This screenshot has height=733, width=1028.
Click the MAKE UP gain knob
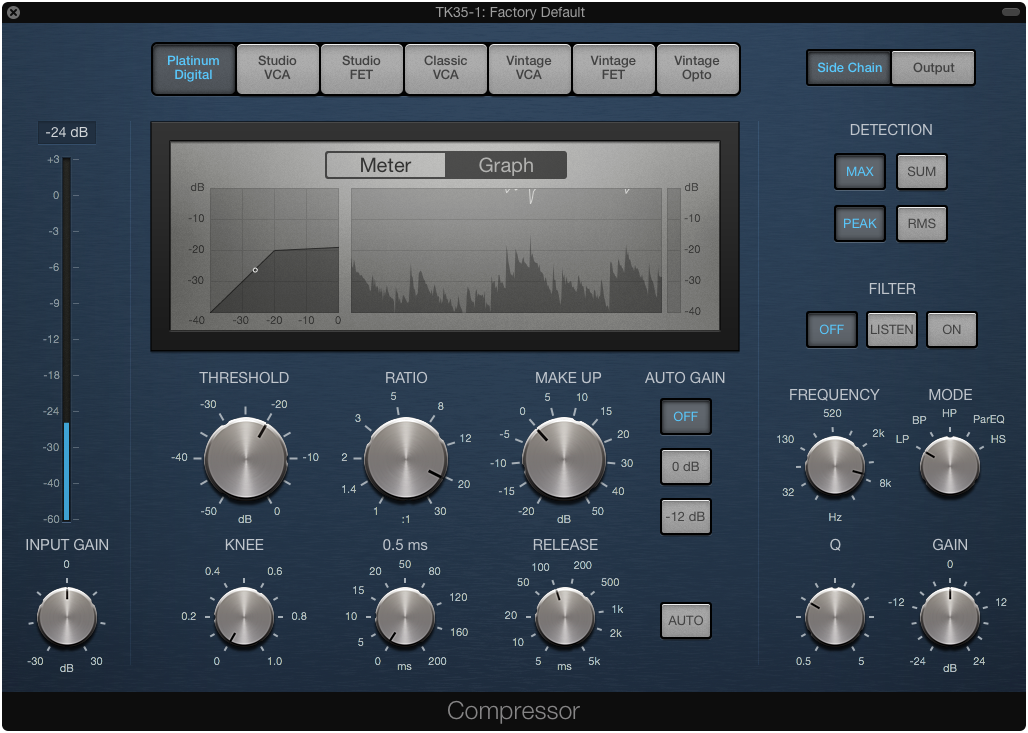[564, 458]
